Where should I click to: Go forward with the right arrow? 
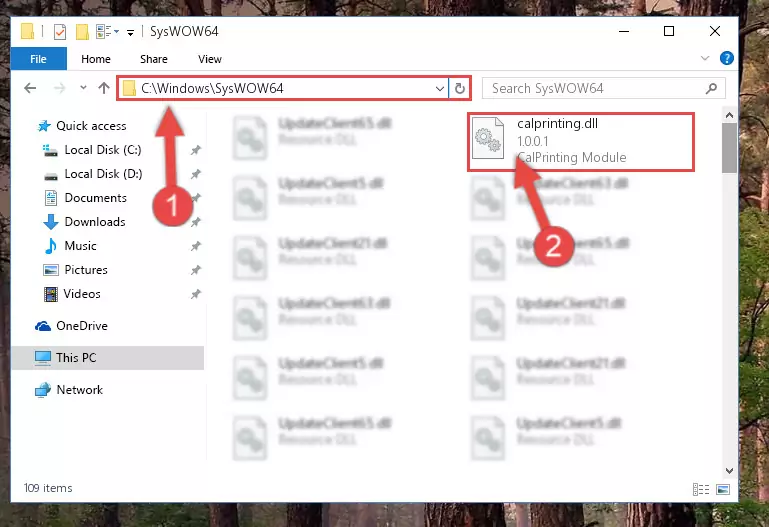[x=59, y=88]
